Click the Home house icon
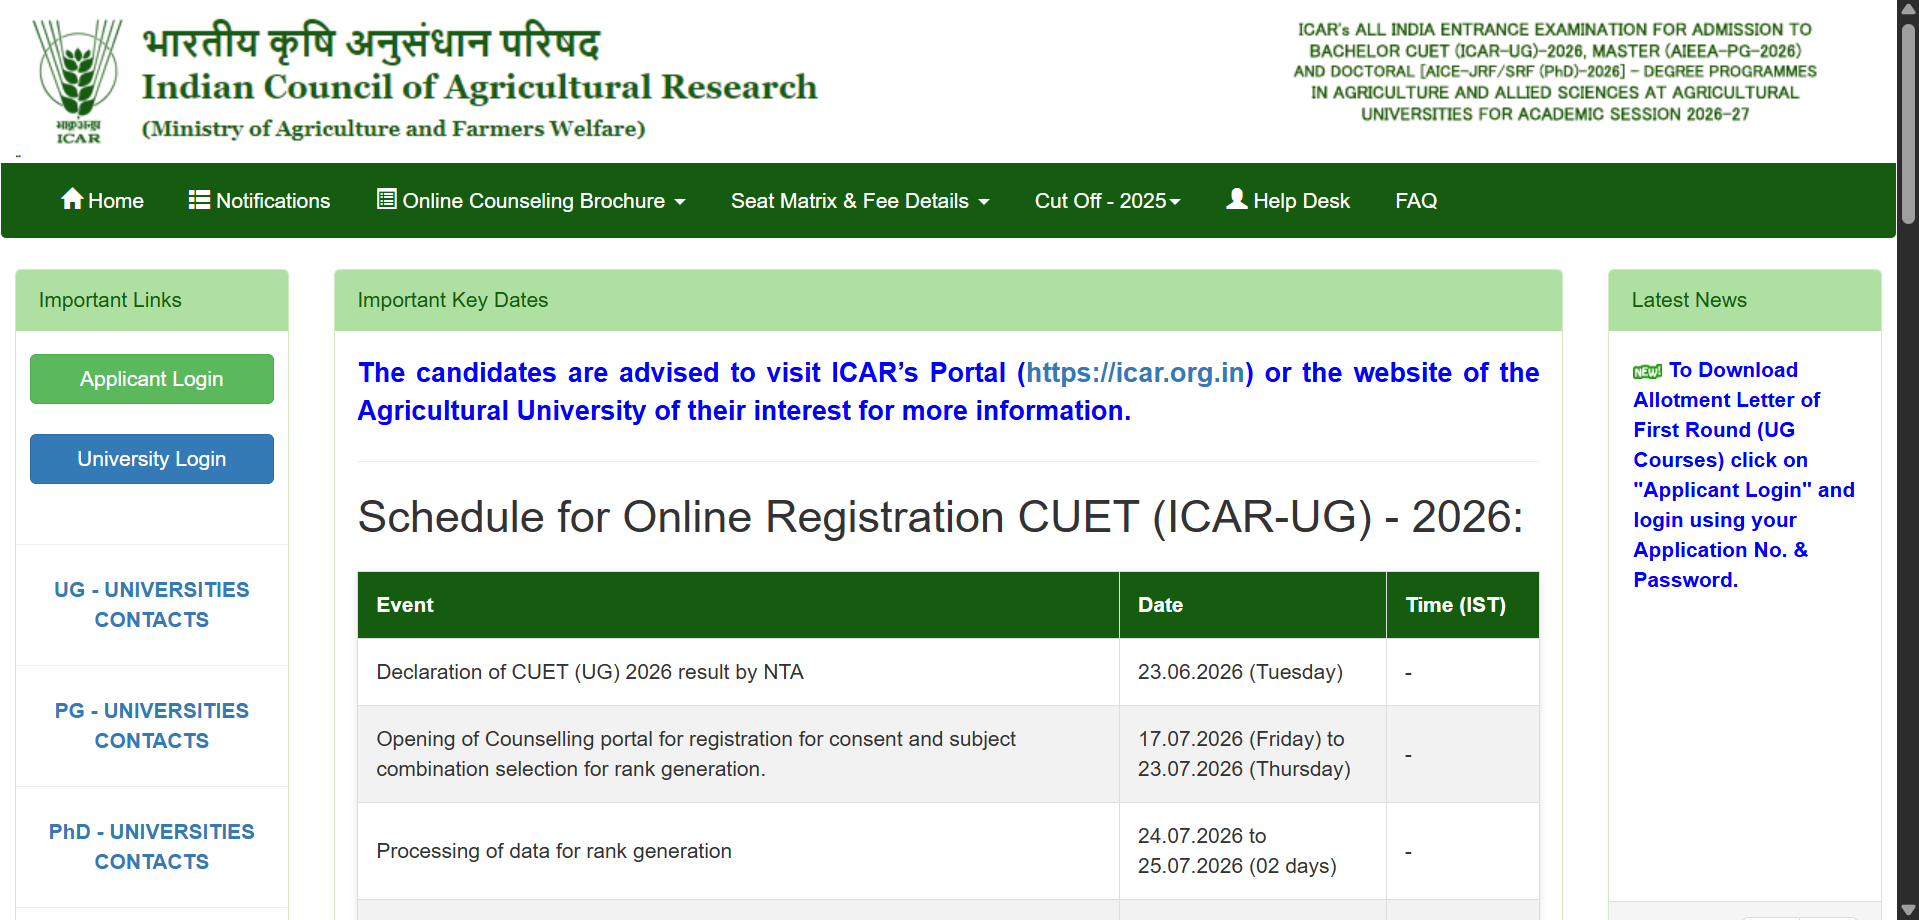The width and height of the screenshot is (1919, 920). tap(72, 199)
